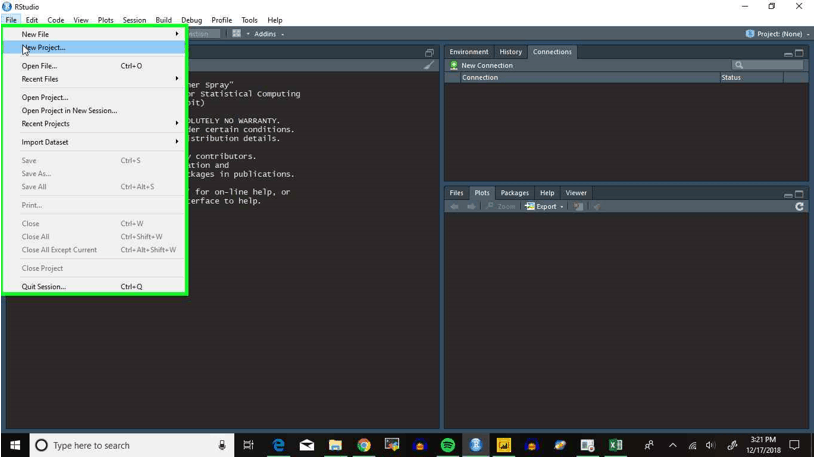The height and width of the screenshot is (457, 815).
Task: Minimize the Connections pane
Action: (788, 54)
